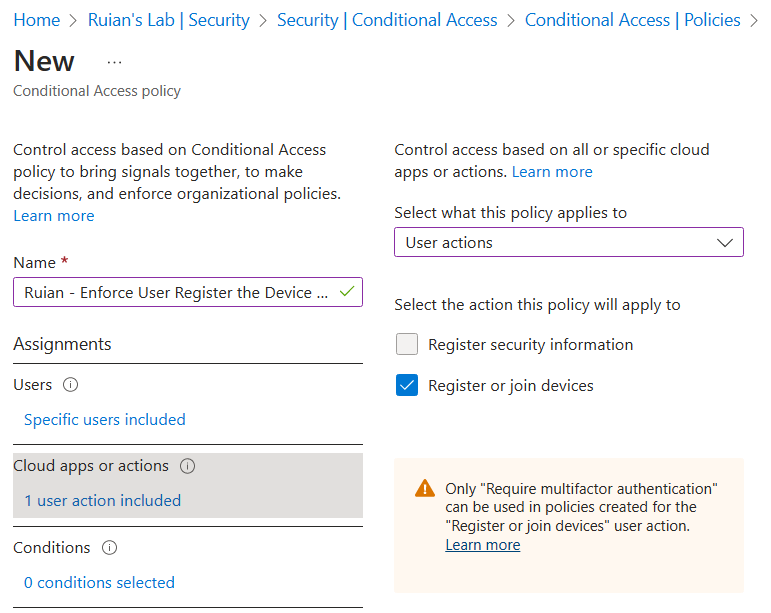Click the dropdown arrow for policy applies to
This screenshot has width=771, height=613.
[x=725, y=242]
